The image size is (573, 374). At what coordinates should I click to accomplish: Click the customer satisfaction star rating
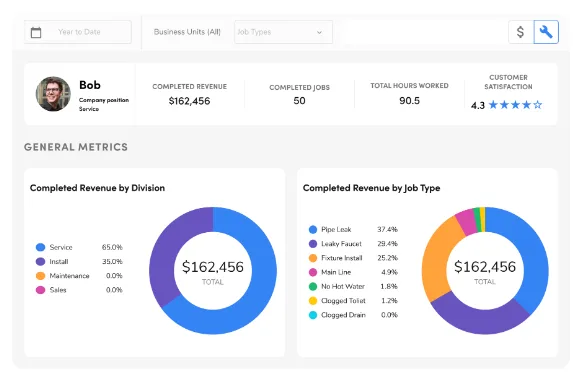coord(515,105)
